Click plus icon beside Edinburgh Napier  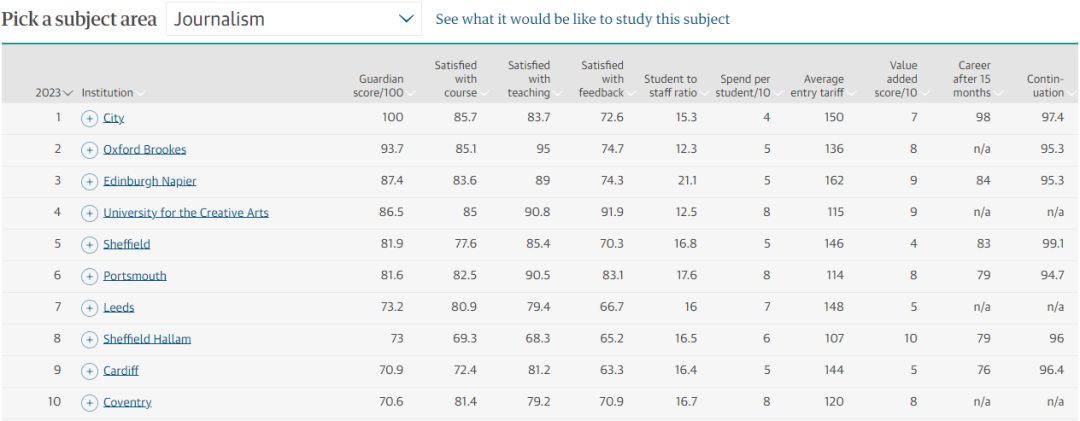click(x=89, y=181)
